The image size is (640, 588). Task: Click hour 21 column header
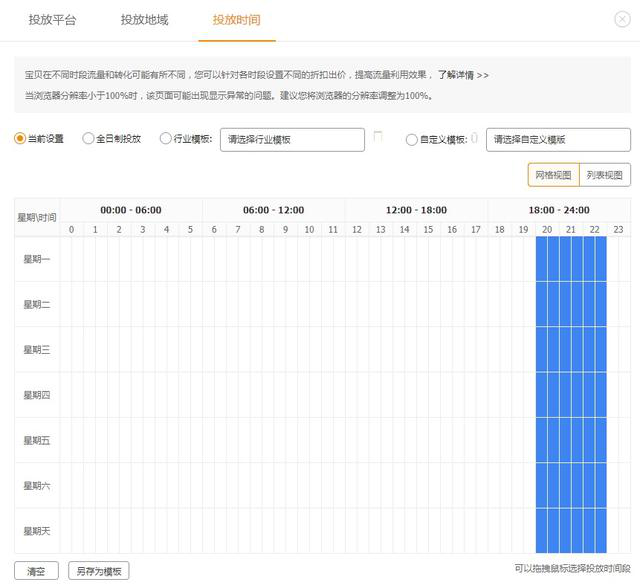(571, 229)
